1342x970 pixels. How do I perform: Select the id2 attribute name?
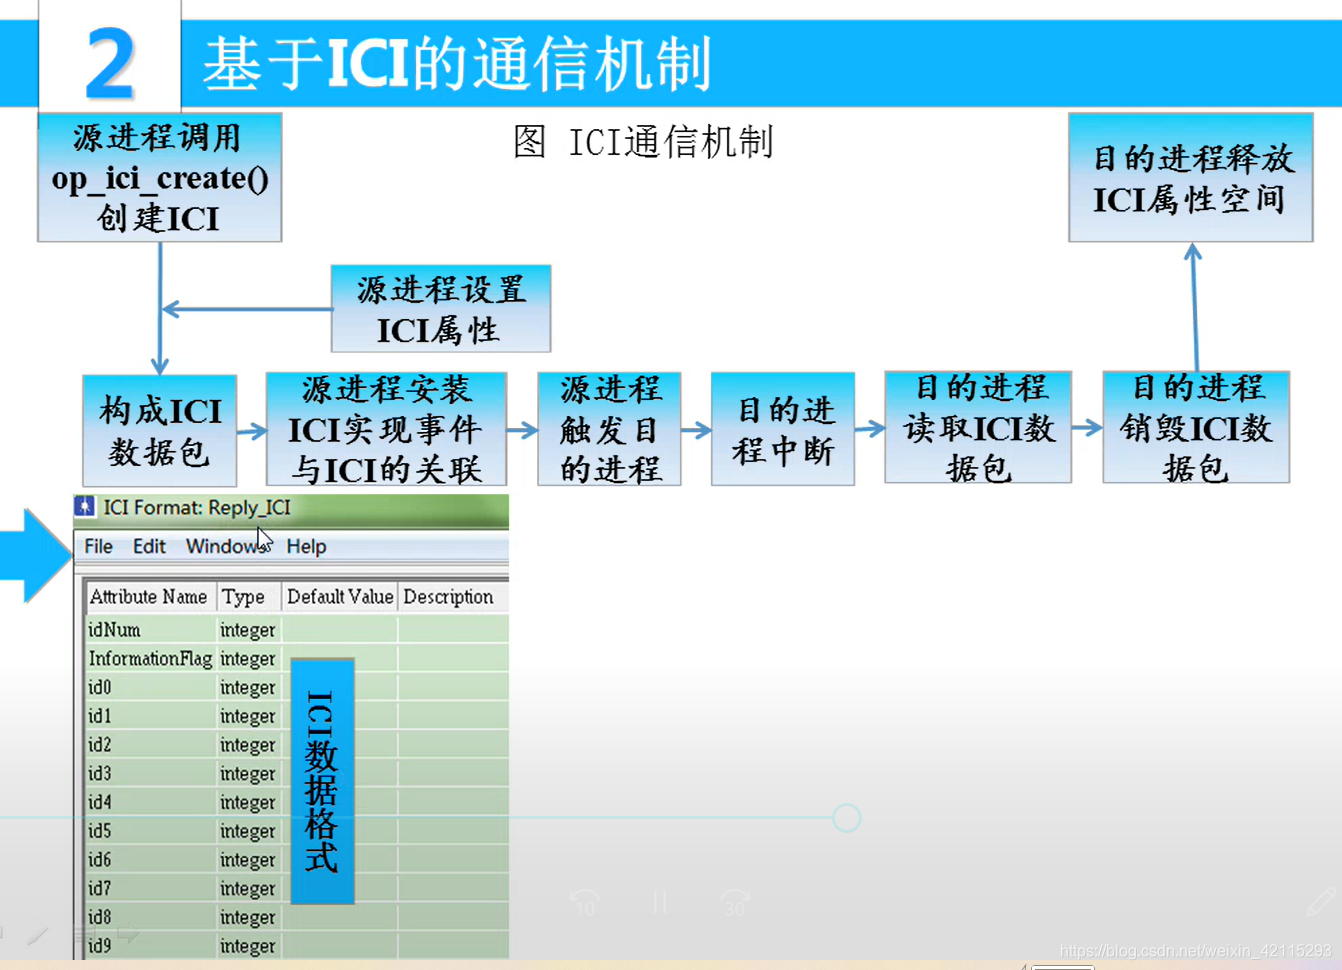pos(100,745)
